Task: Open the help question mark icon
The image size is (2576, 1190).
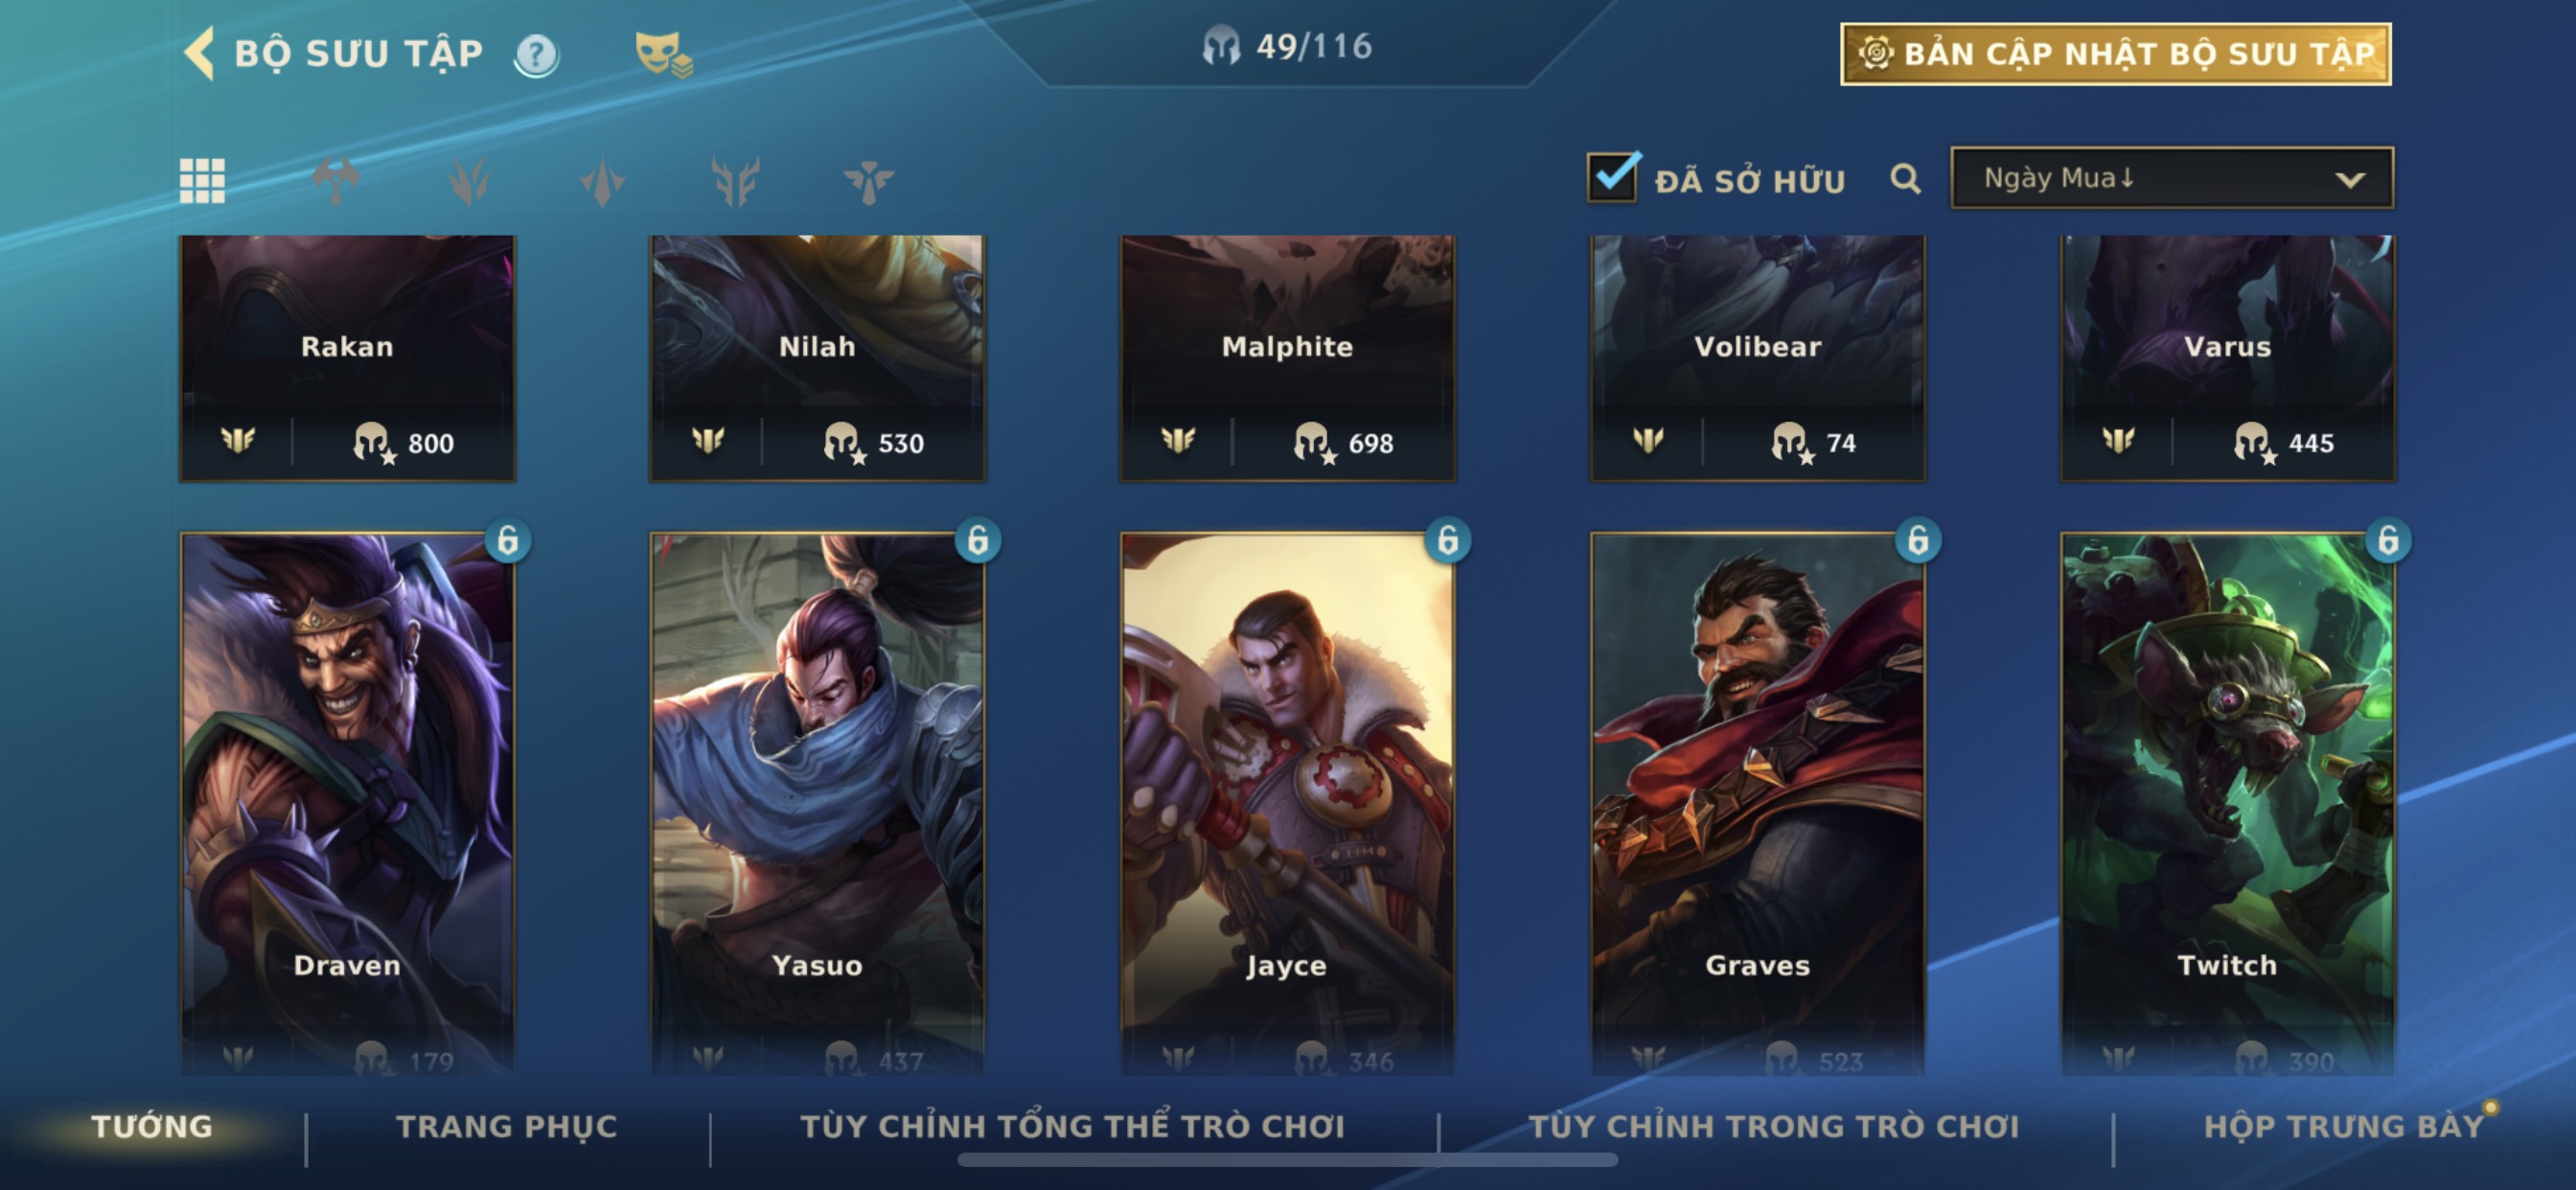Action: 536,54
